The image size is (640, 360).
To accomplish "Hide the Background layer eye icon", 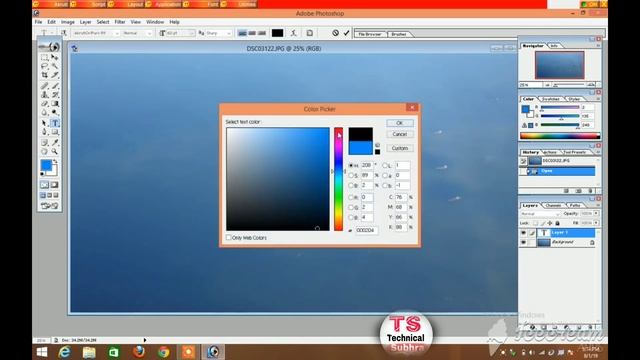I will coord(523,242).
